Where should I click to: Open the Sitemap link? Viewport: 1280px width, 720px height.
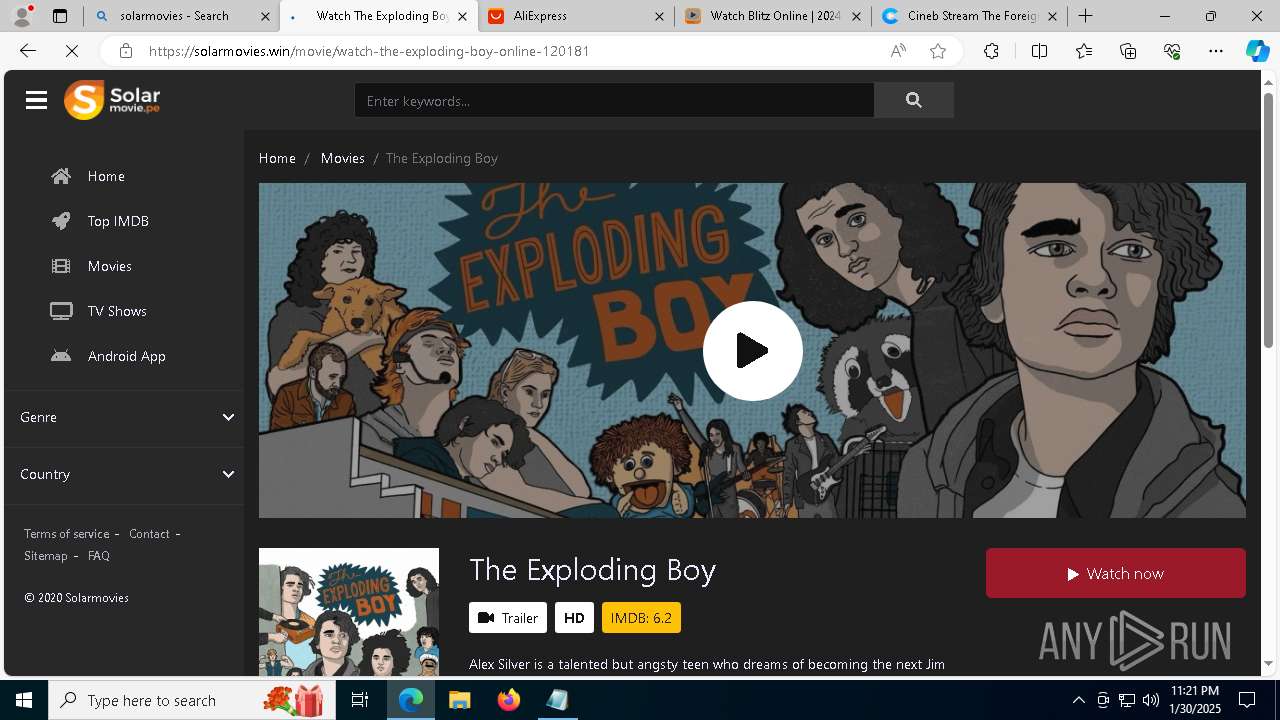click(46, 556)
